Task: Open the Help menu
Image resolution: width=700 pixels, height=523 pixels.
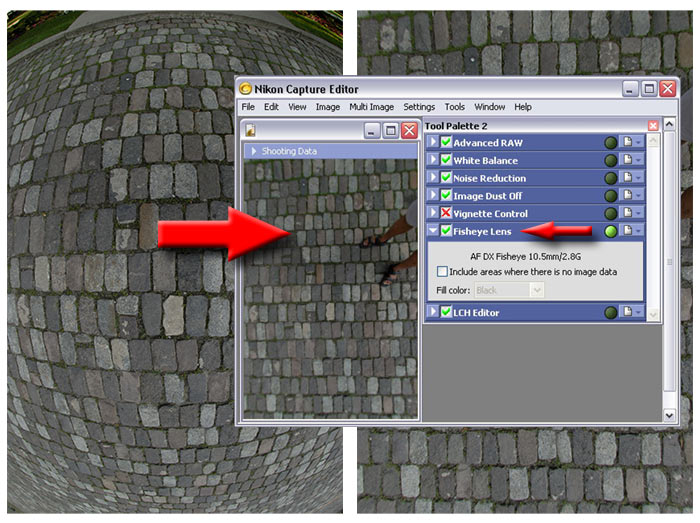Action: (x=523, y=107)
